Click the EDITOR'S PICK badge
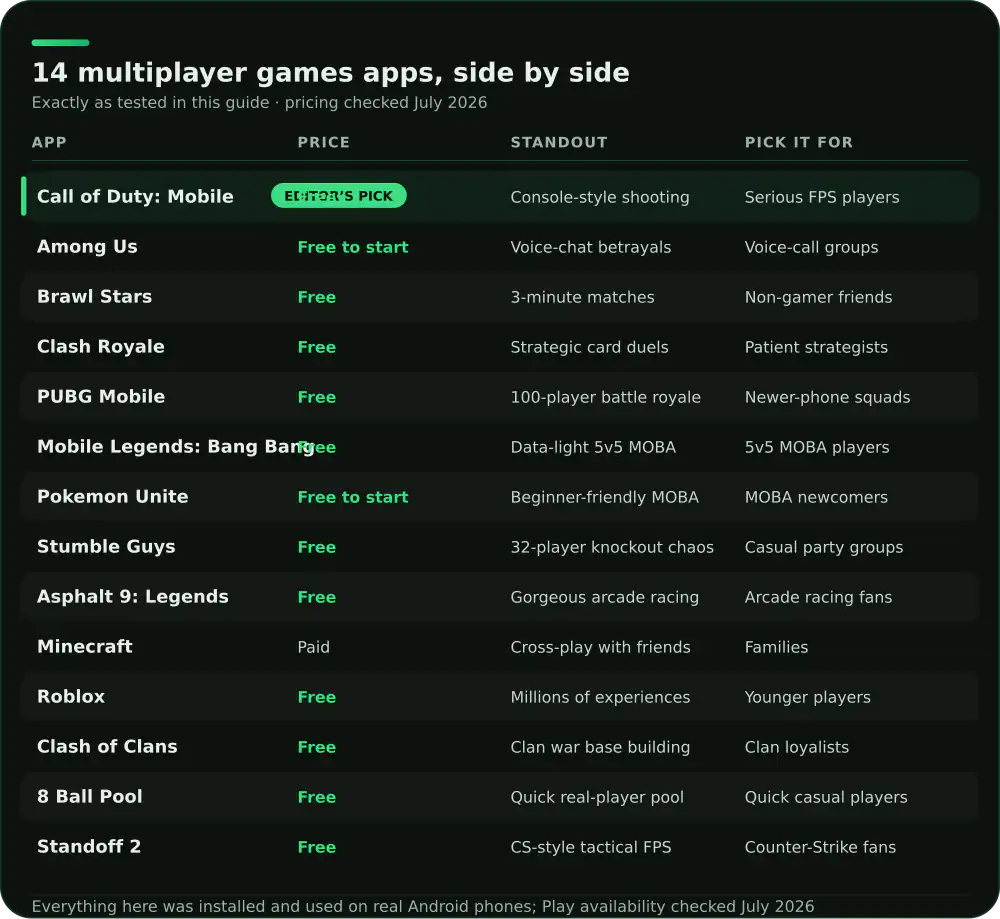 (x=339, y=196)
